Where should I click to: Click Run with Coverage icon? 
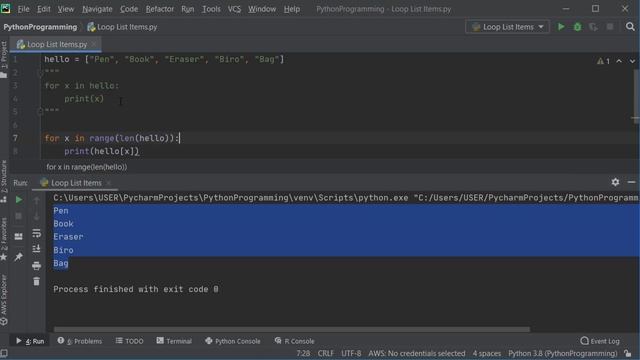tap(593, 27)
